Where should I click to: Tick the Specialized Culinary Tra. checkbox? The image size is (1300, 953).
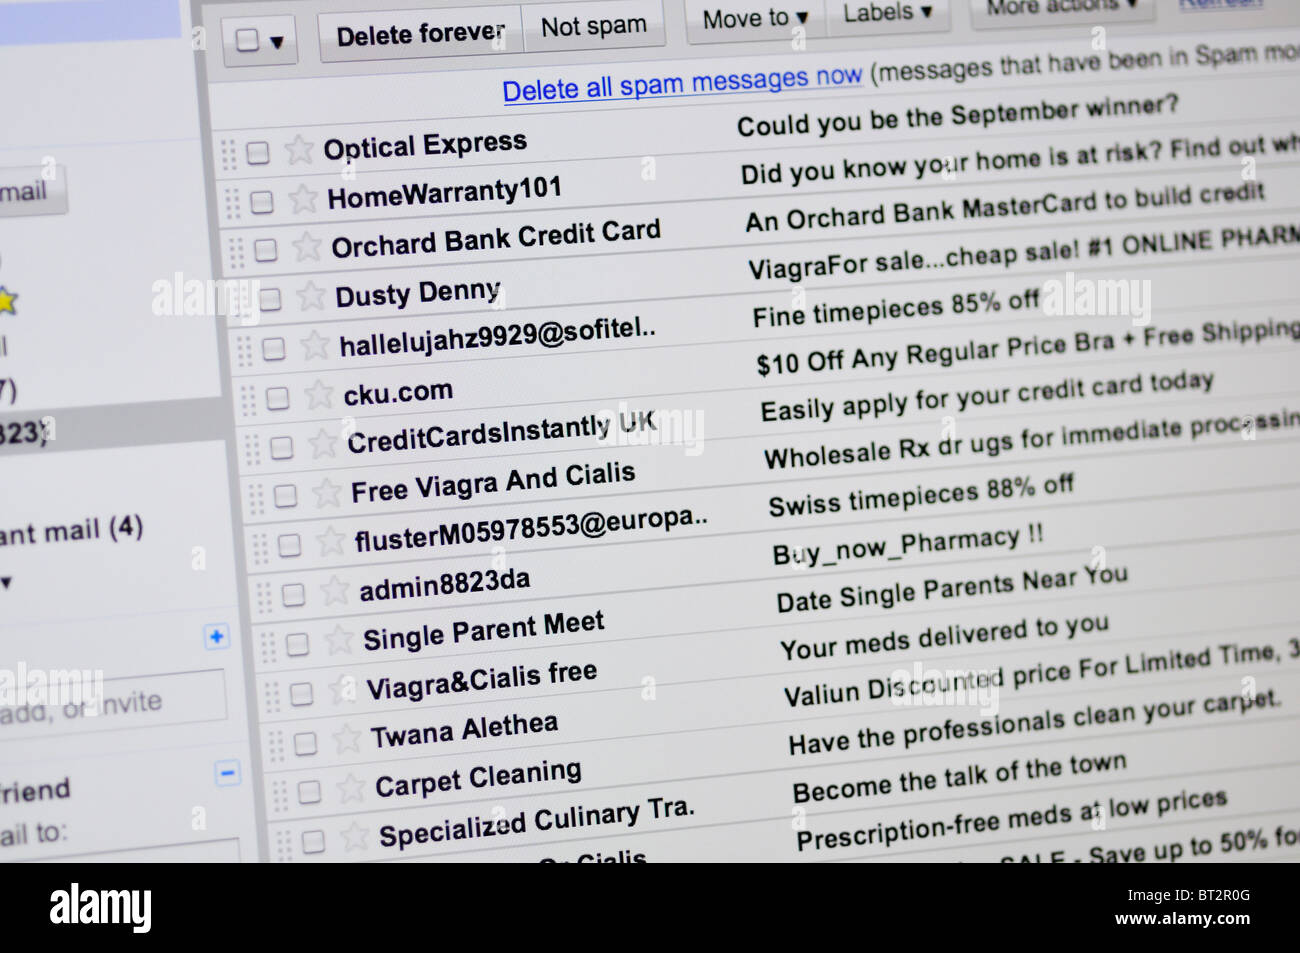click(x=313, y=841)
